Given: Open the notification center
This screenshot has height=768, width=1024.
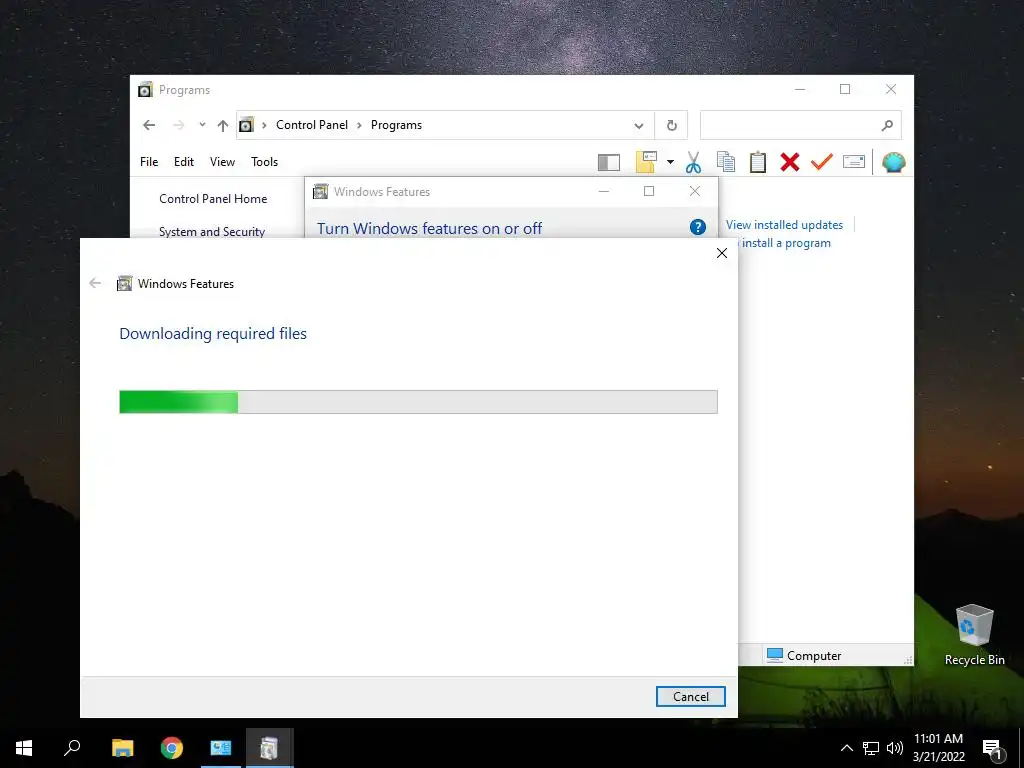Looking at the screenshot, I should click(x=993, y=748).
